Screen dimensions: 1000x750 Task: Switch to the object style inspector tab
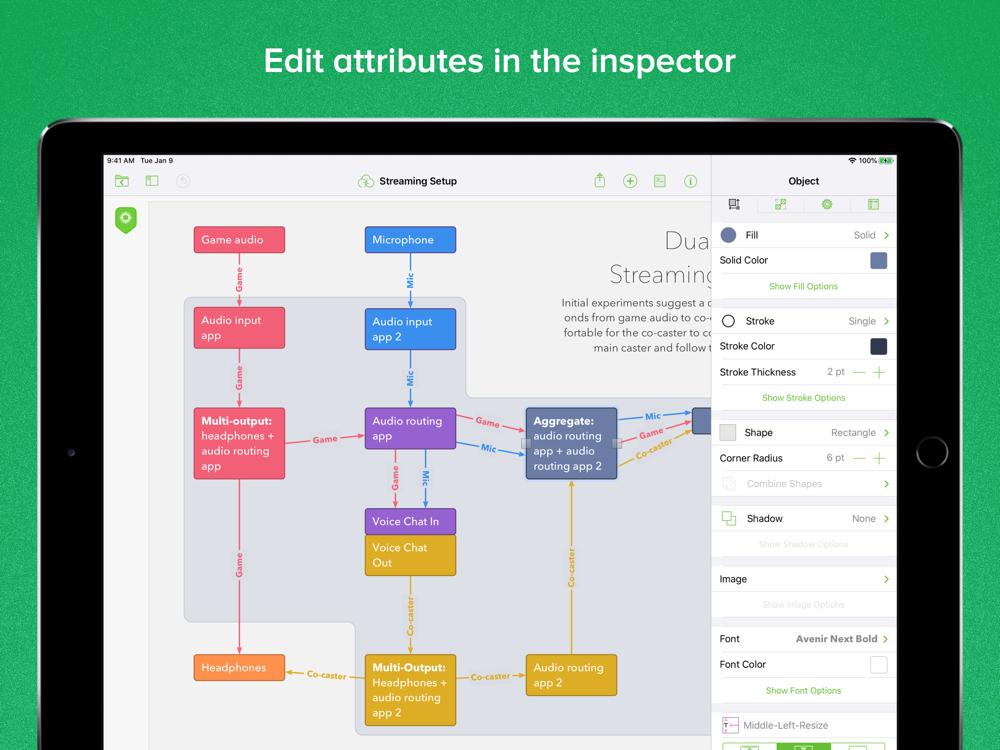734,204
